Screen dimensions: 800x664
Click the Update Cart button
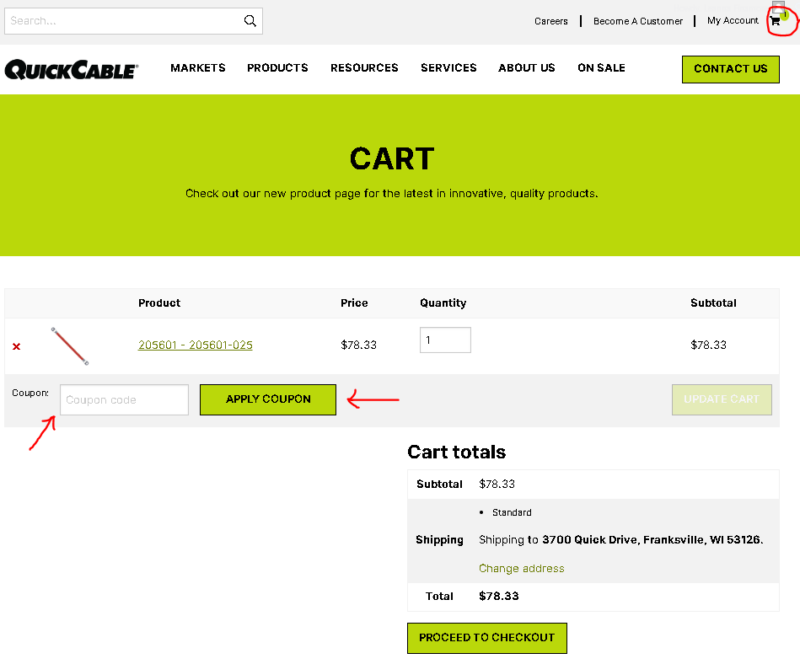(x=721, y=399)
